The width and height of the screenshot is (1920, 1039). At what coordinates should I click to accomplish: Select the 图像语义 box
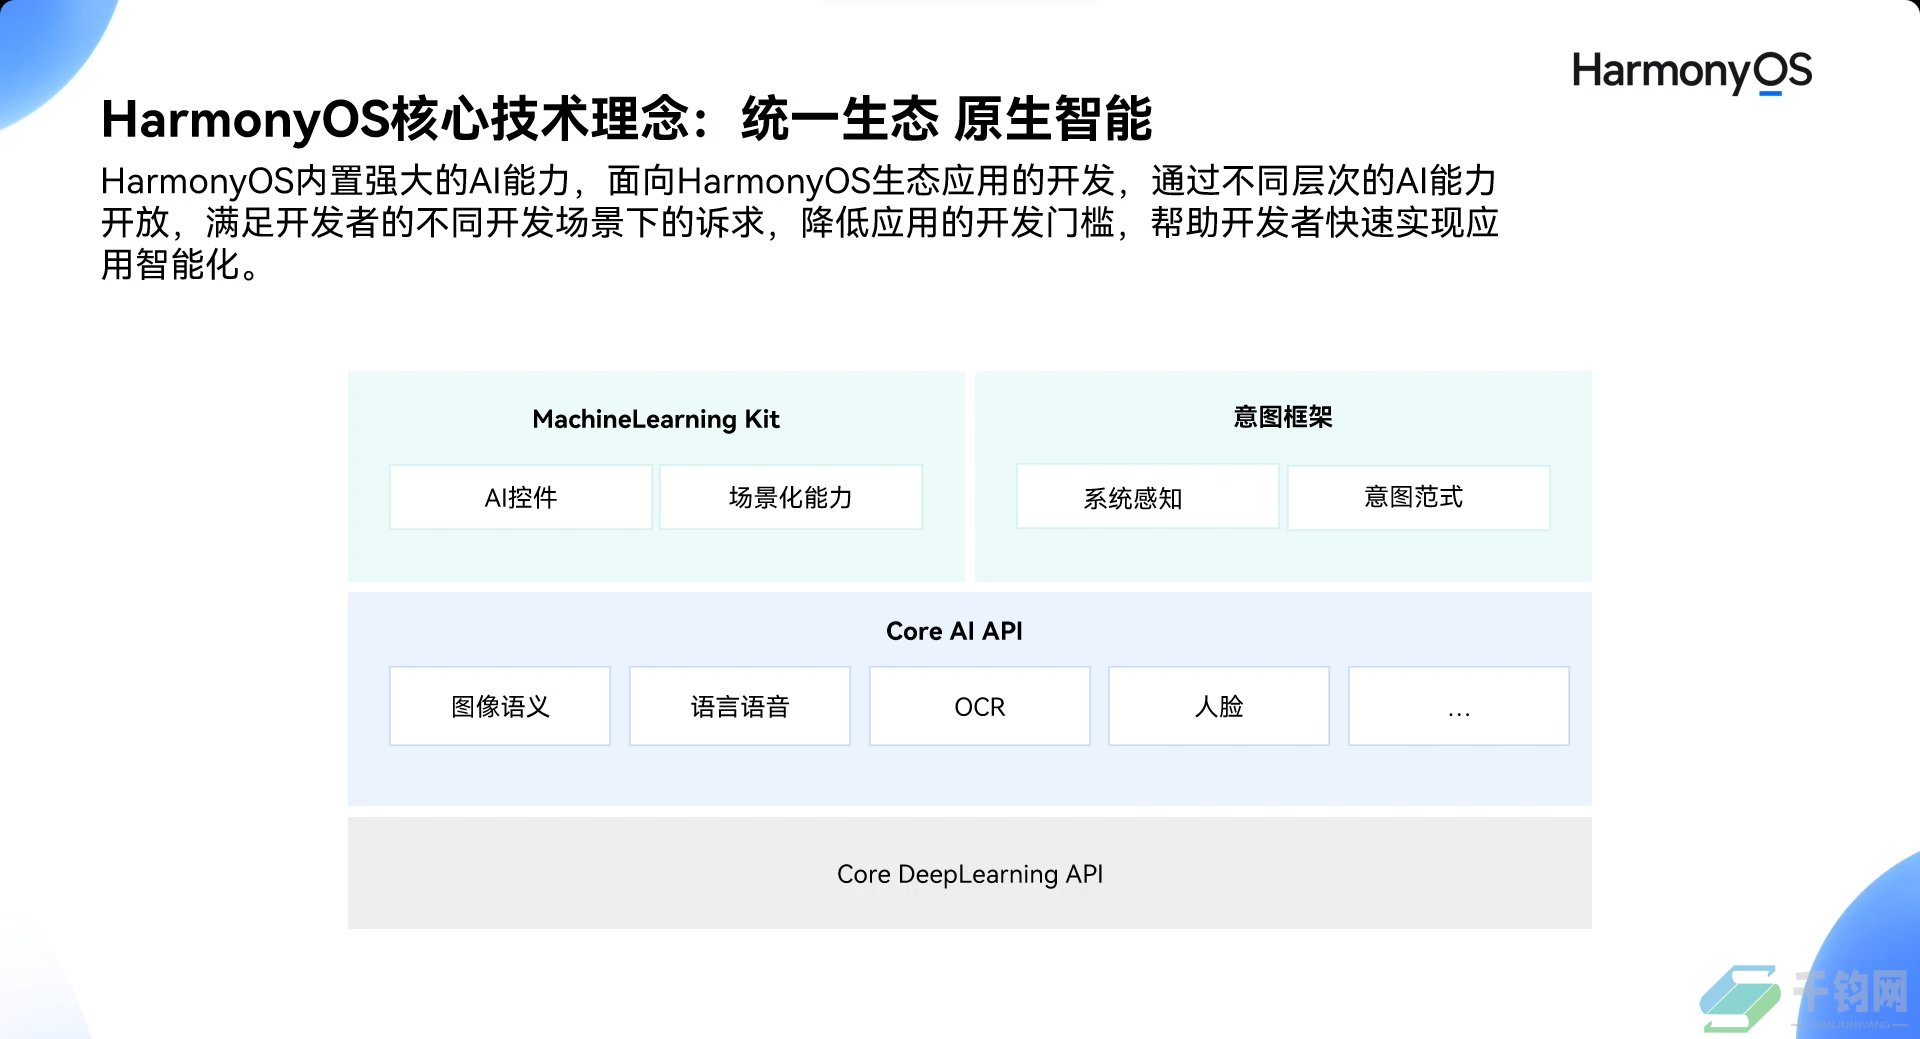click(x=500, y=706)
